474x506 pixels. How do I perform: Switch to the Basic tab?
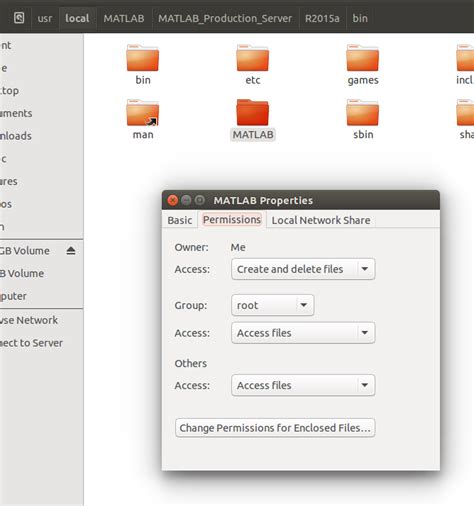[x=180, y=220]
